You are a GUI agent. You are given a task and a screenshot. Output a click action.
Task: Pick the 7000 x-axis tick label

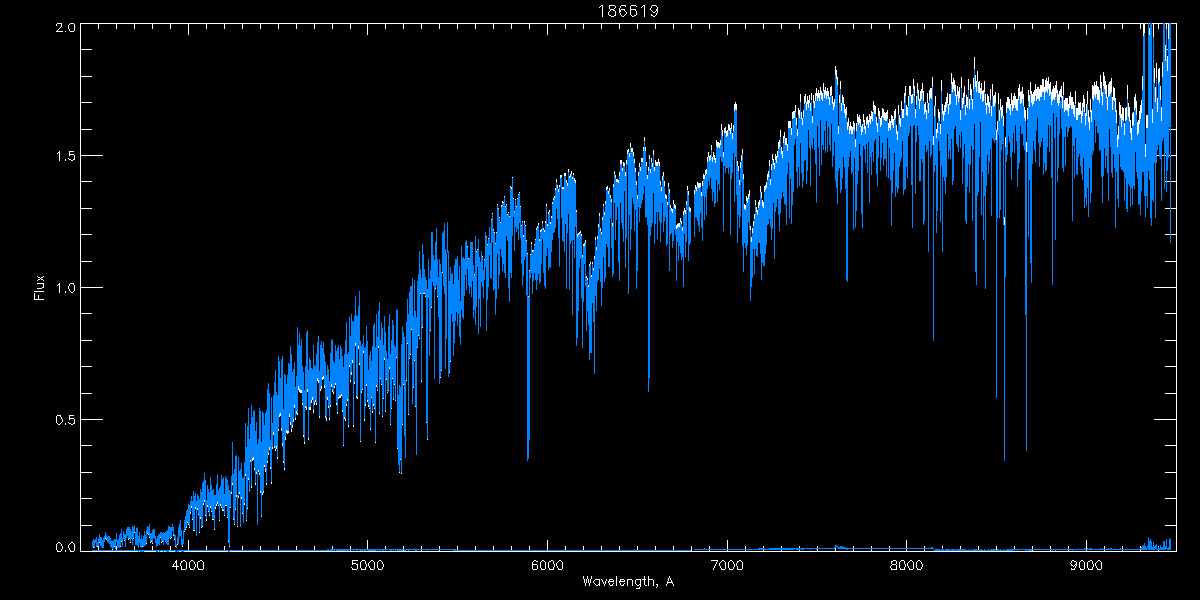[x=727, y=565]
